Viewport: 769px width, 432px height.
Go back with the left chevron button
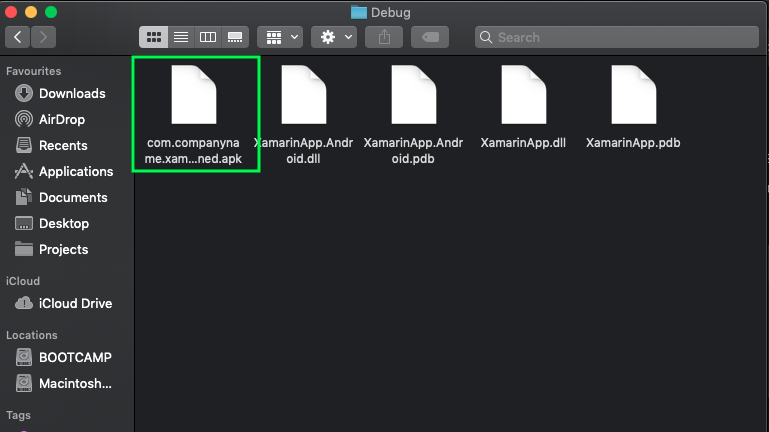18,37
